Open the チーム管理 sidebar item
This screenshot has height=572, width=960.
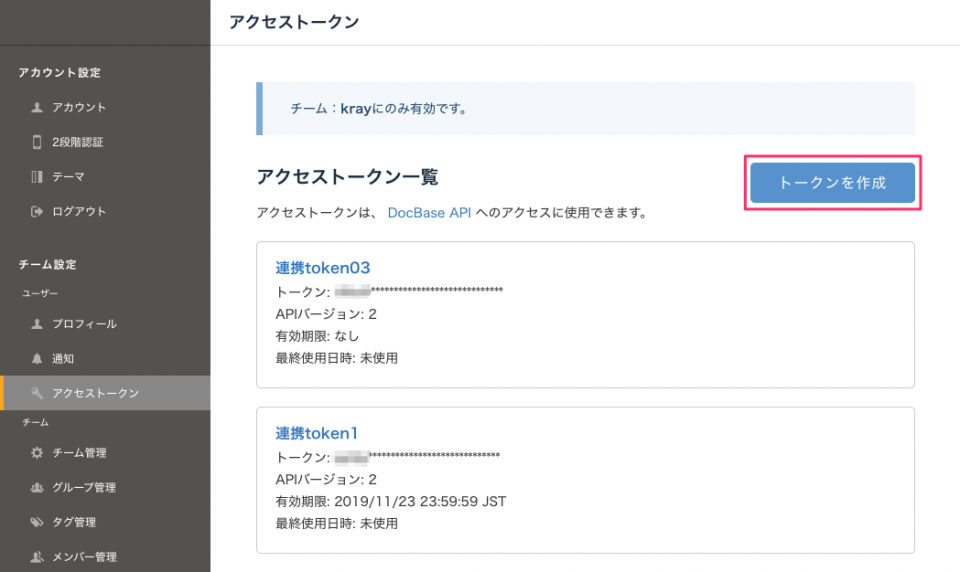click(x=79, y=453)
